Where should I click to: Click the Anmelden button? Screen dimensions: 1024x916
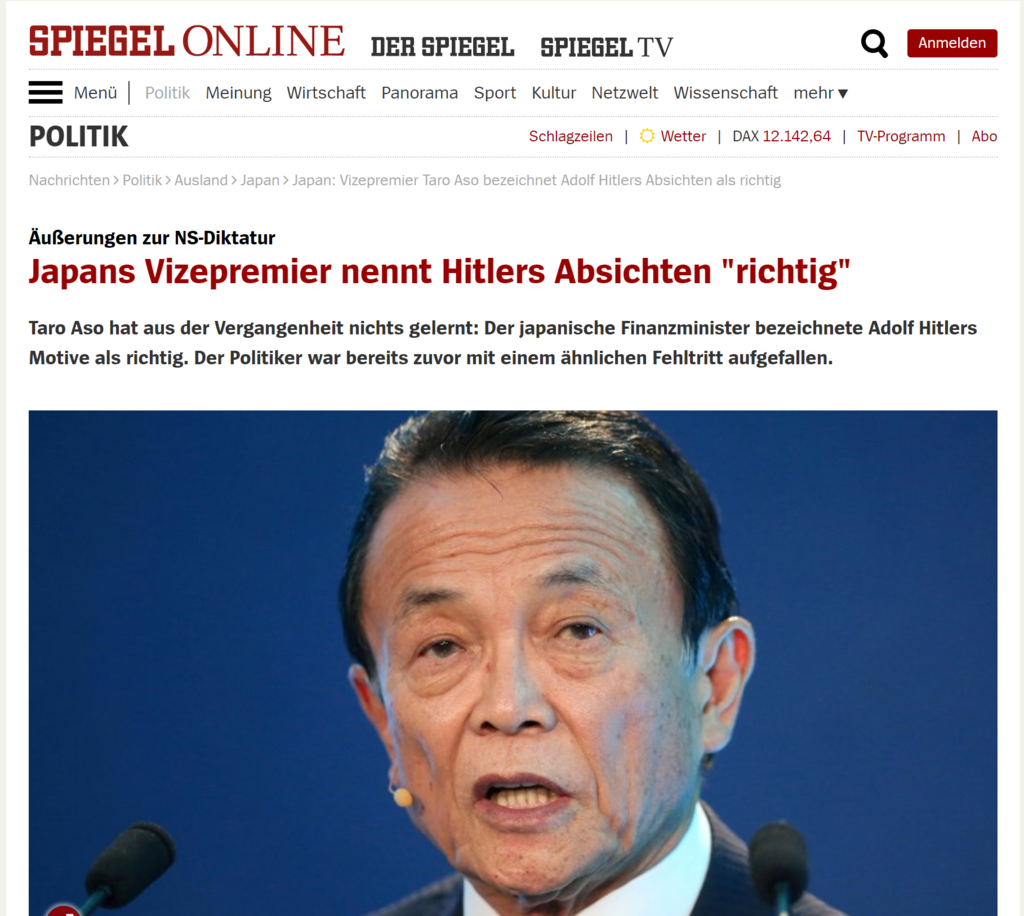pyautogui.click(x=952, y=43)
